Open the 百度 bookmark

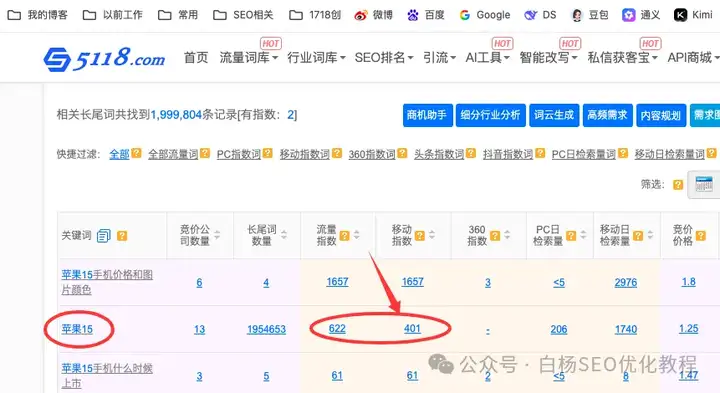pyautogui.click(x=426, y=15)
